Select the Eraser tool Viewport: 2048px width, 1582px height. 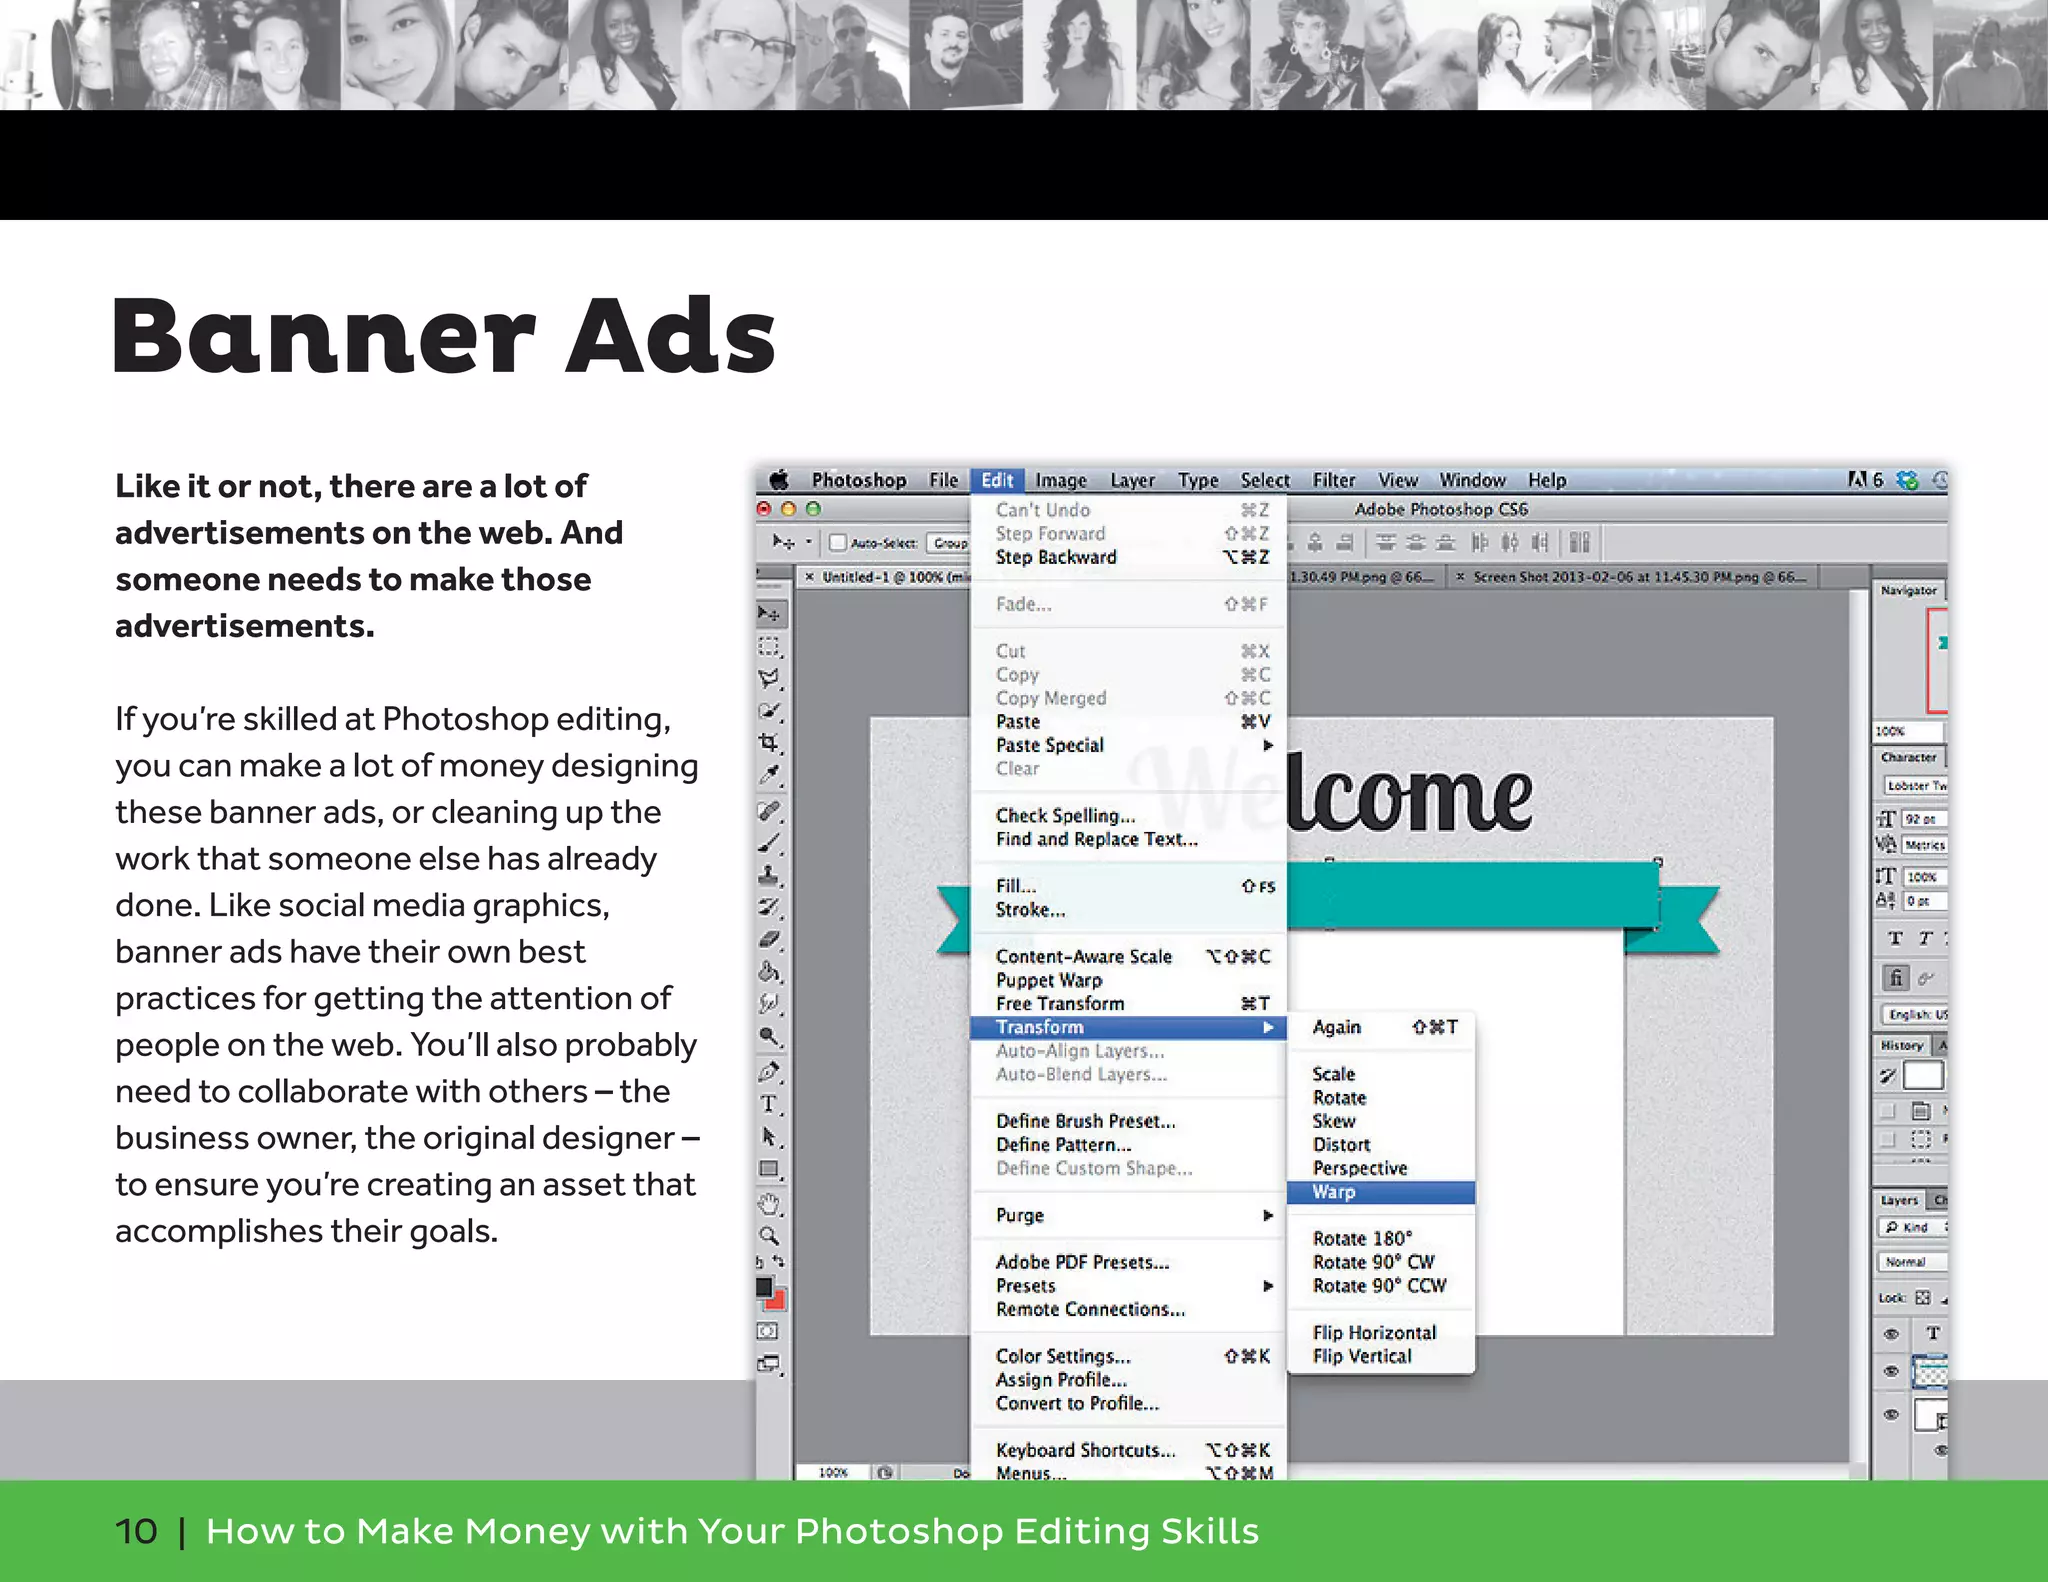tap(771, 940)
